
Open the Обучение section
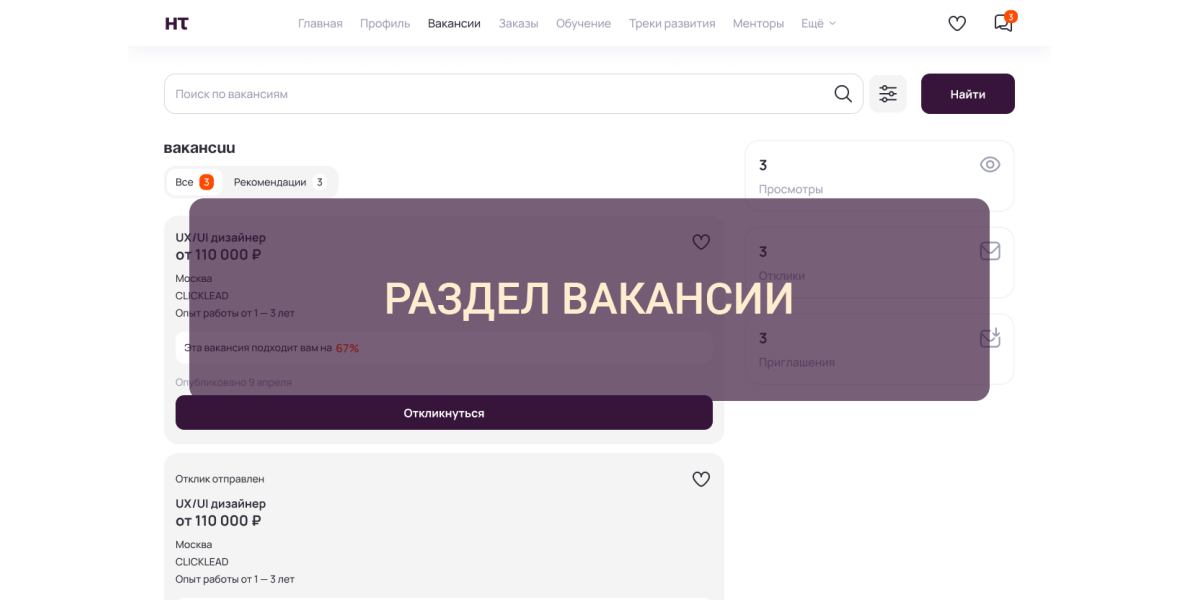583,23
